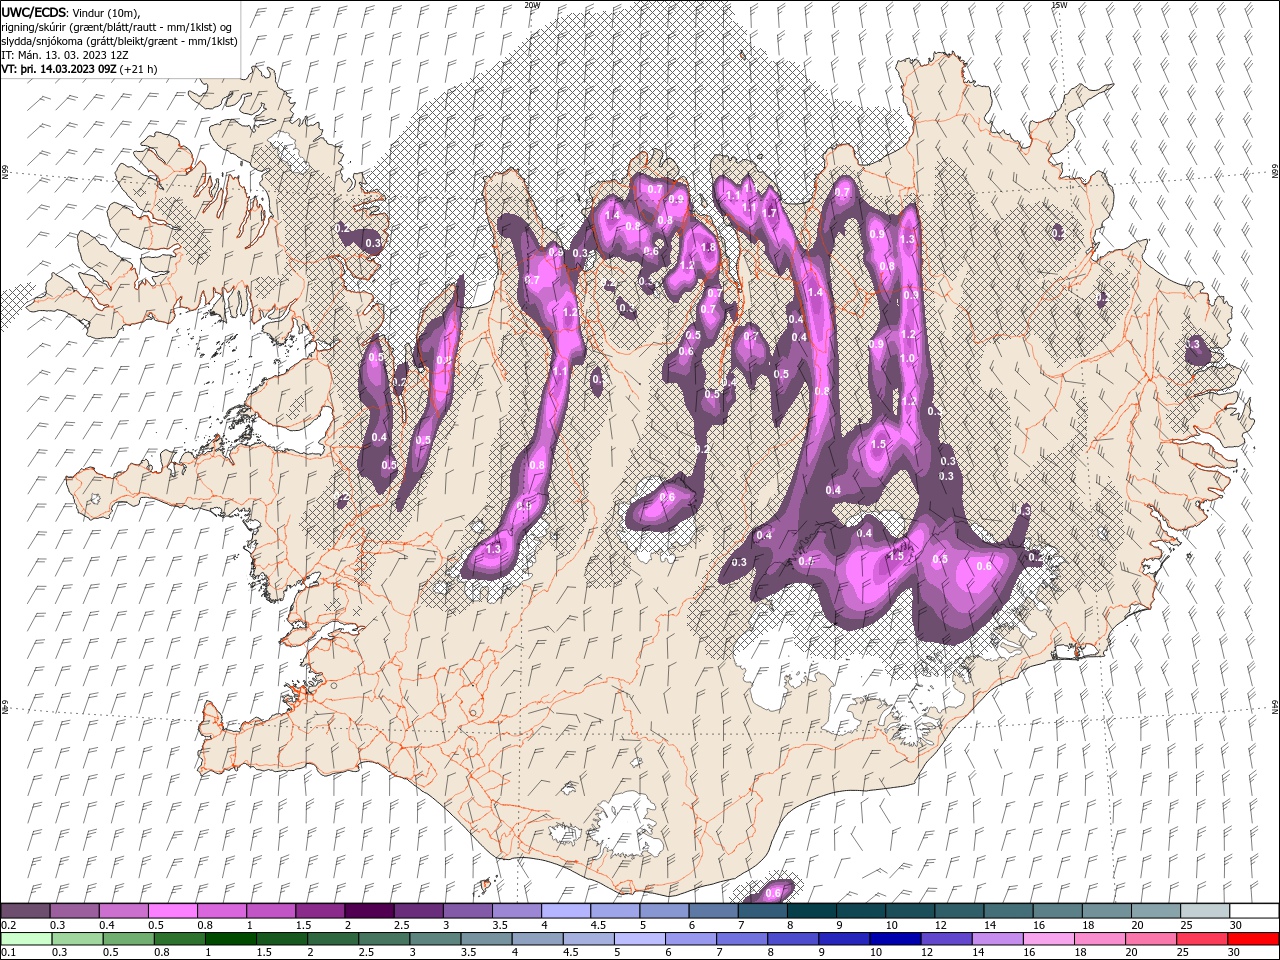
Task: Click the 1.8 snowfall value on the map
Action: coord(709,247)
